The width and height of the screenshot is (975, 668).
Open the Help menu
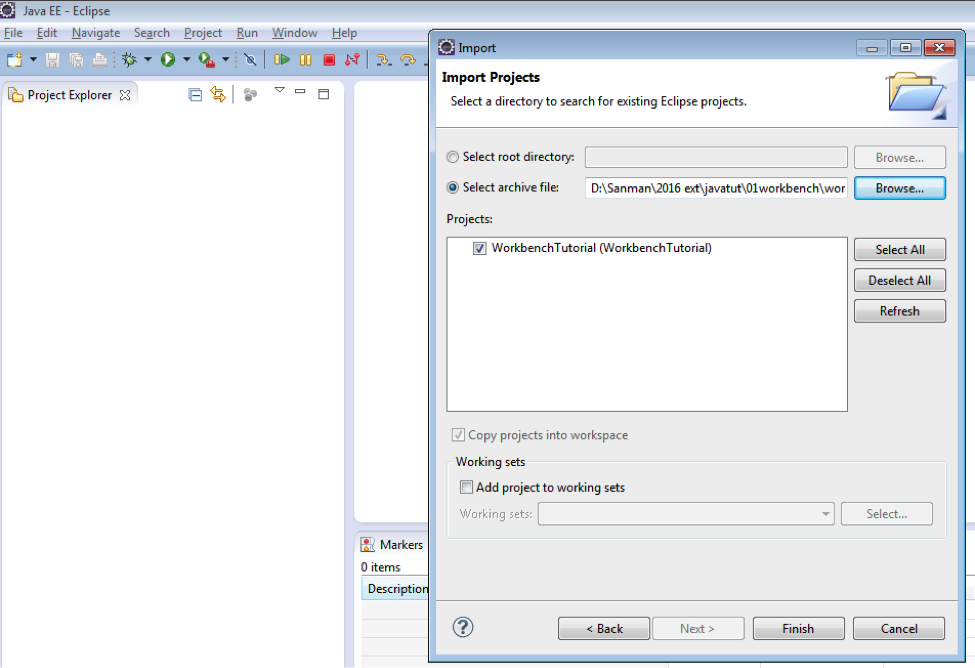click(x=344, y=33)
